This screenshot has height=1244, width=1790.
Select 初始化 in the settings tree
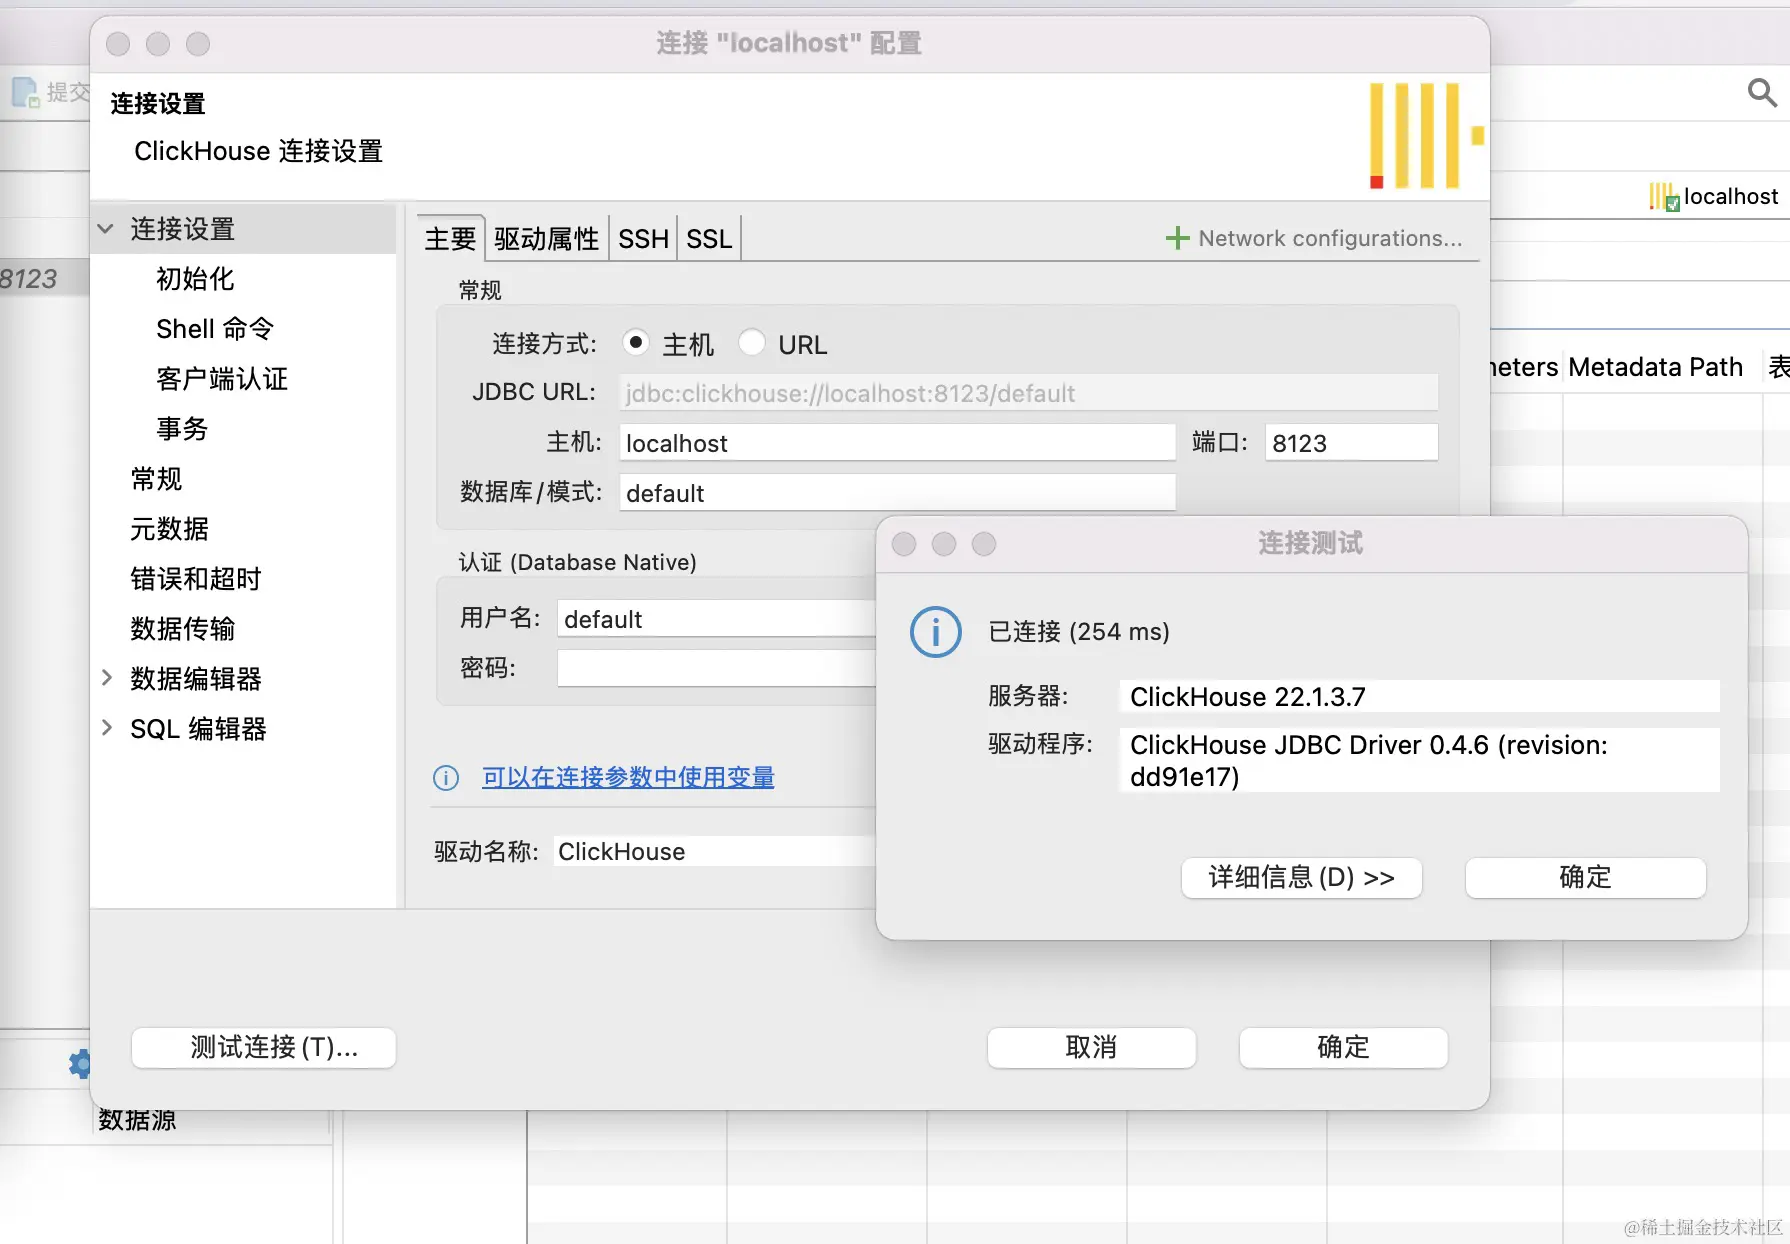coord(195,279)
